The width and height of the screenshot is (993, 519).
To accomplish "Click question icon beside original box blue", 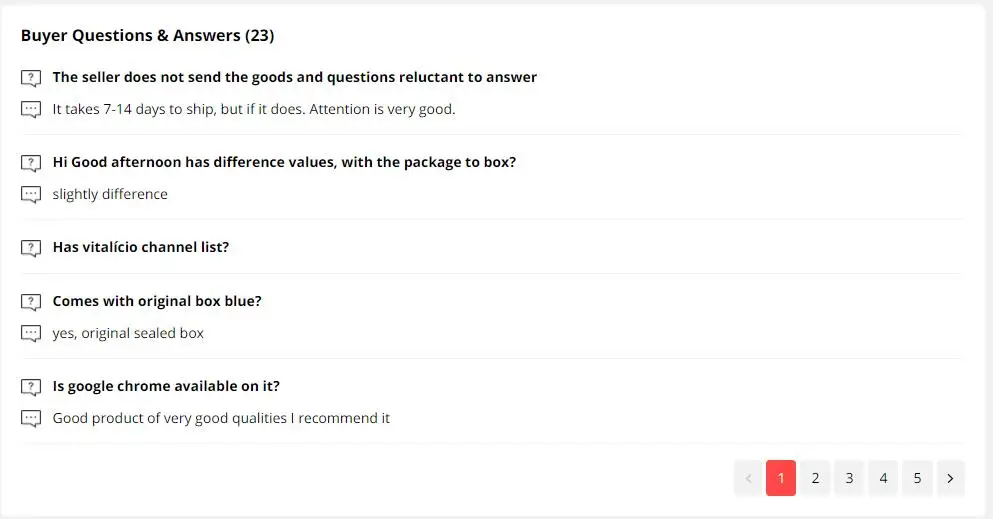I will 31,302.
